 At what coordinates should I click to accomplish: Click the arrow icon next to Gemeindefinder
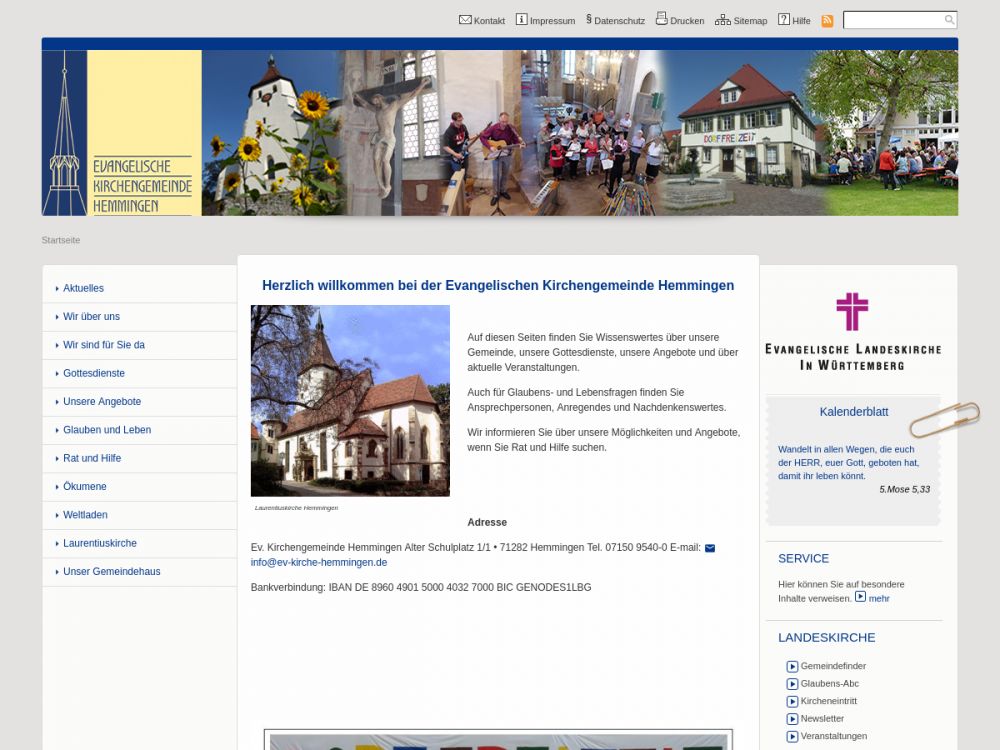pyautogui.click(x=792, y=667)
